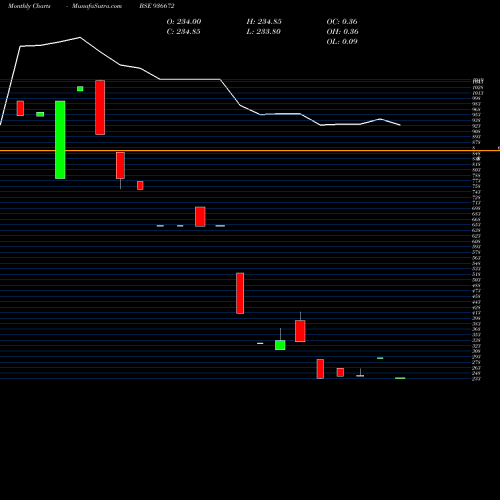
Task: Click the 'BSE 936672' symbol text
Action: click(157, 6)
